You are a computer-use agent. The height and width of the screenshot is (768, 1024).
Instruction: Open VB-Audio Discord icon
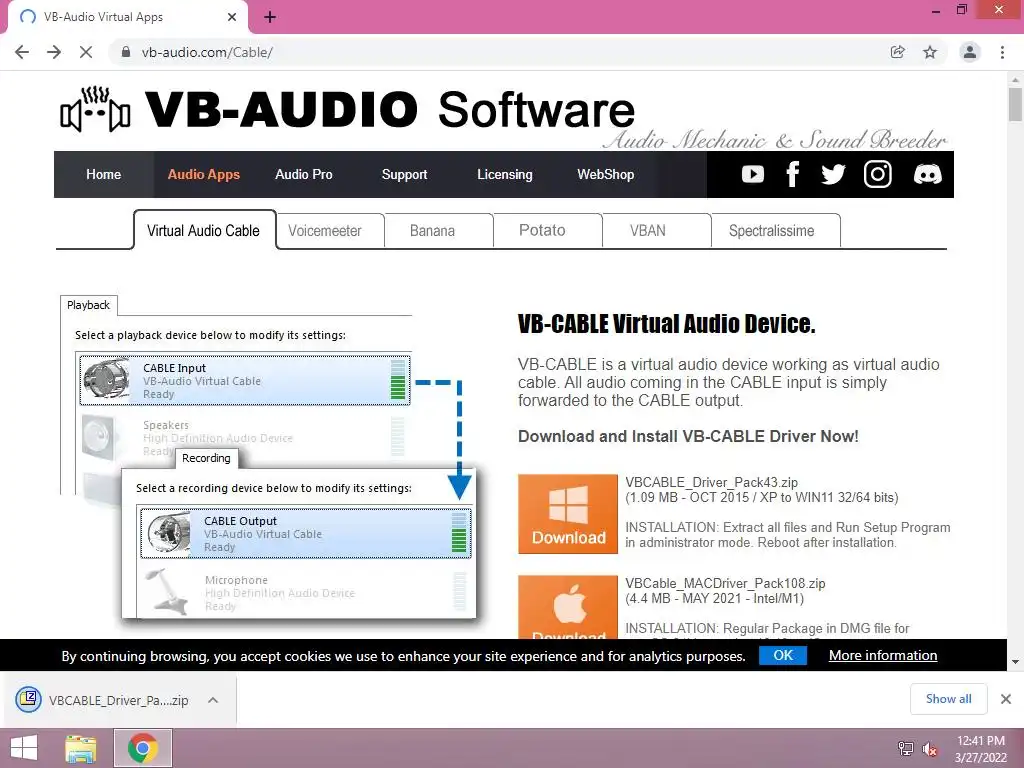[x=927, y=174]
